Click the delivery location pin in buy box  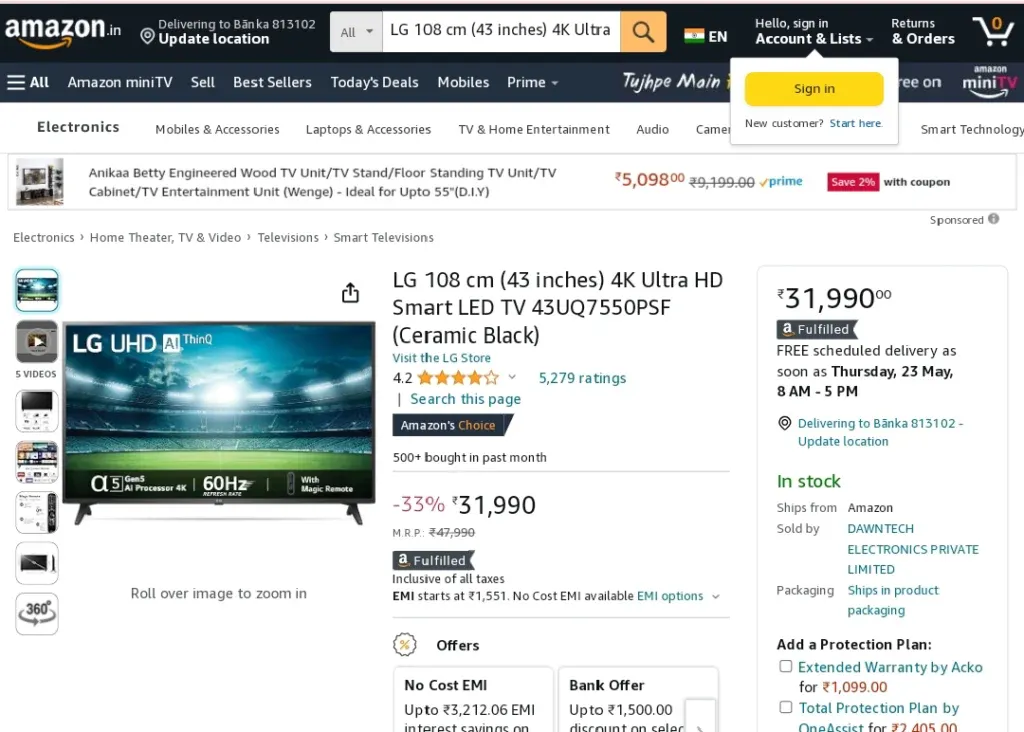click(x=784, y=424)
